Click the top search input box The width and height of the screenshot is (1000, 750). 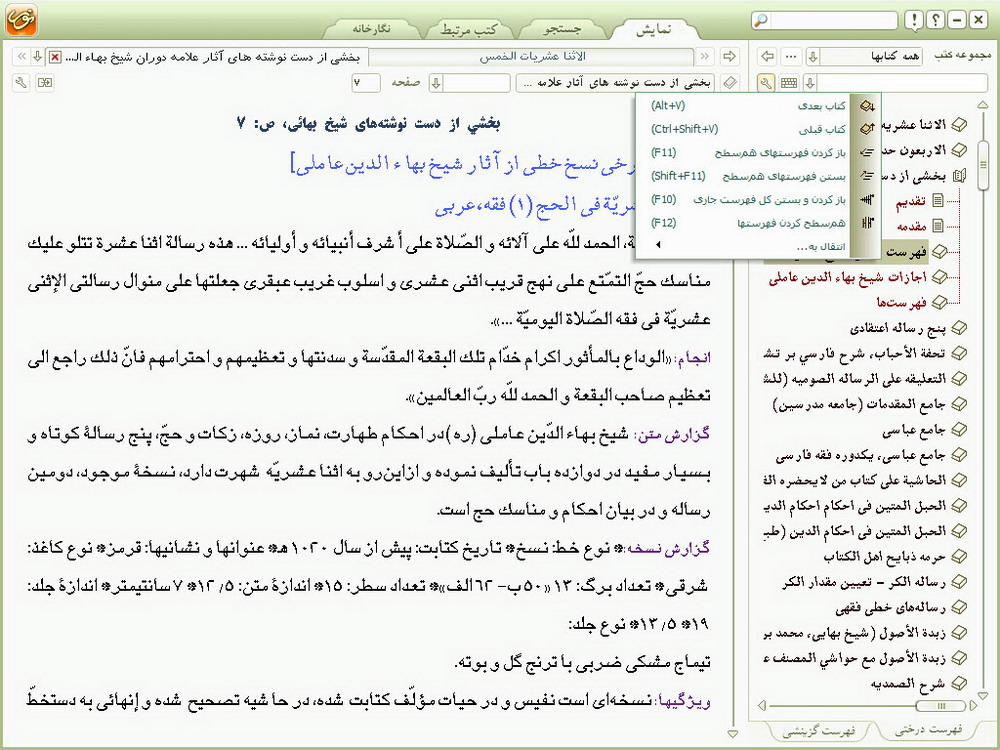click(834, 20)
